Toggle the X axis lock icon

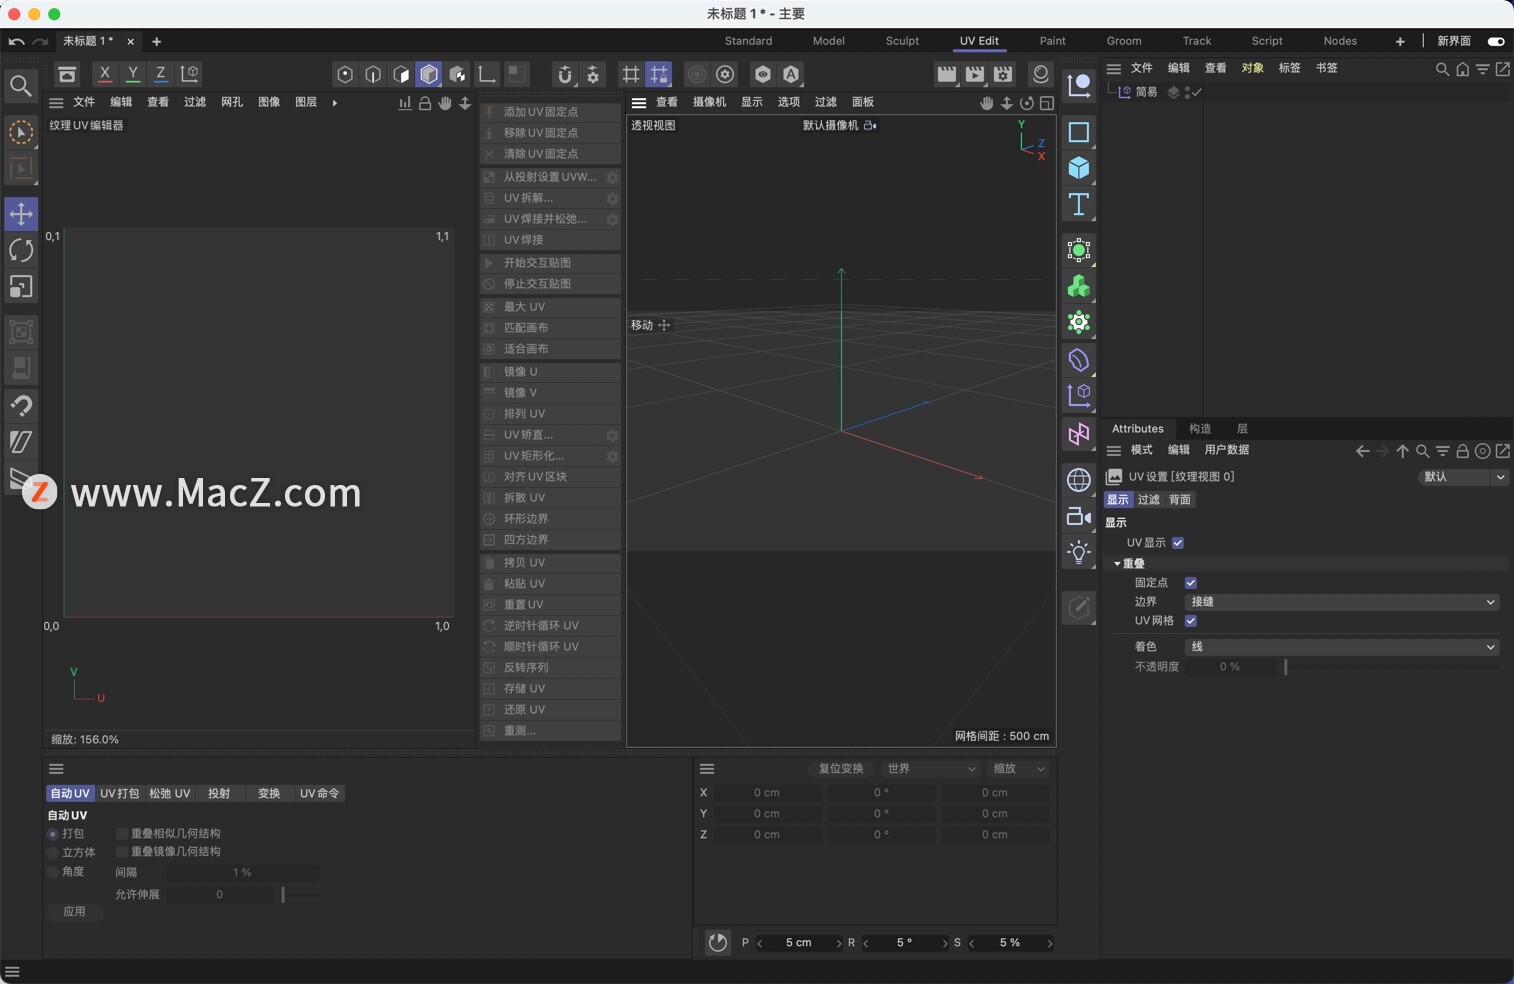[104, 74]
